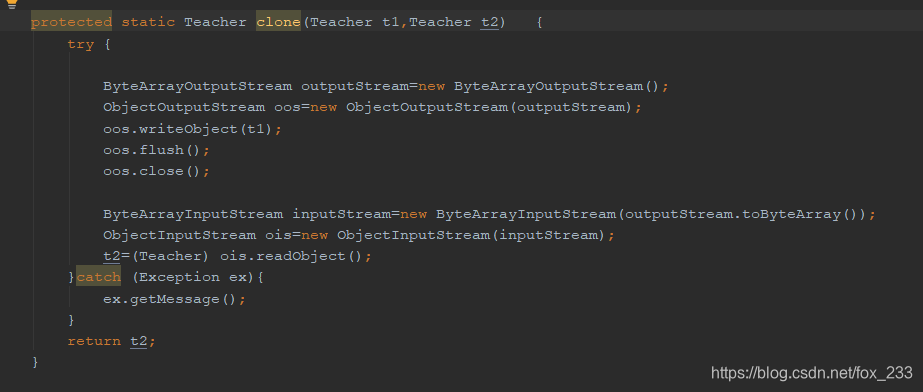Click 't2' in the return statement

[139, 341]
